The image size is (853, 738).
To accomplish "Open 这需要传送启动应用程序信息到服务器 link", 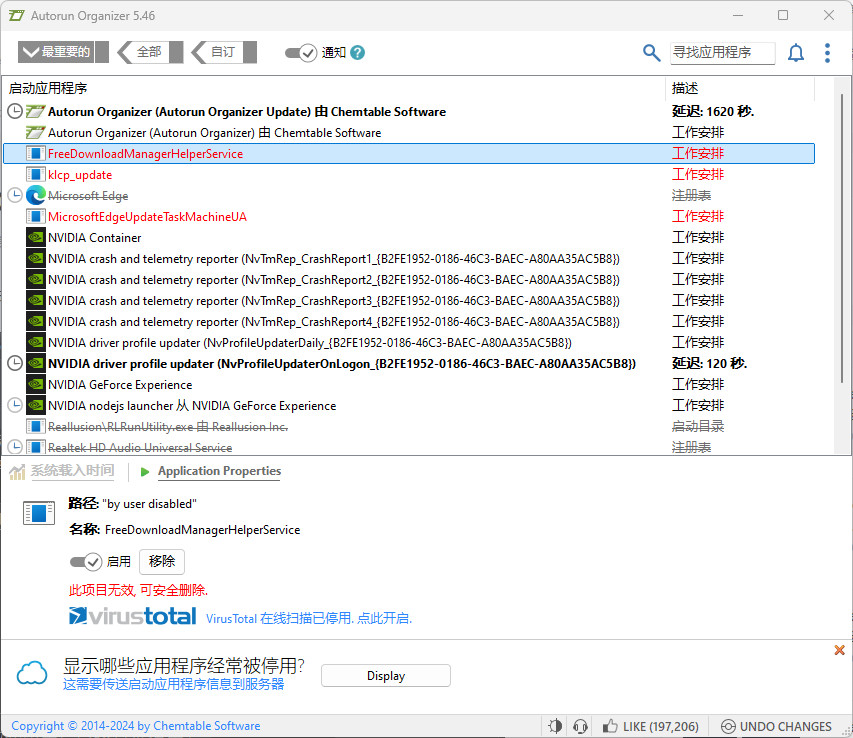I will pos(174,684).
